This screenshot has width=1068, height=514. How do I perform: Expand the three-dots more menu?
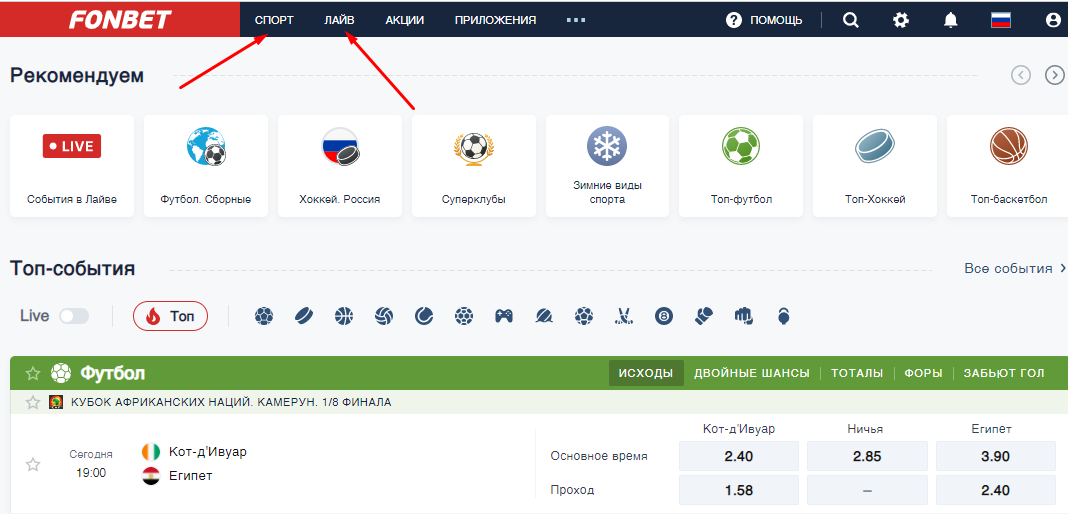click(x=575, y=20)
